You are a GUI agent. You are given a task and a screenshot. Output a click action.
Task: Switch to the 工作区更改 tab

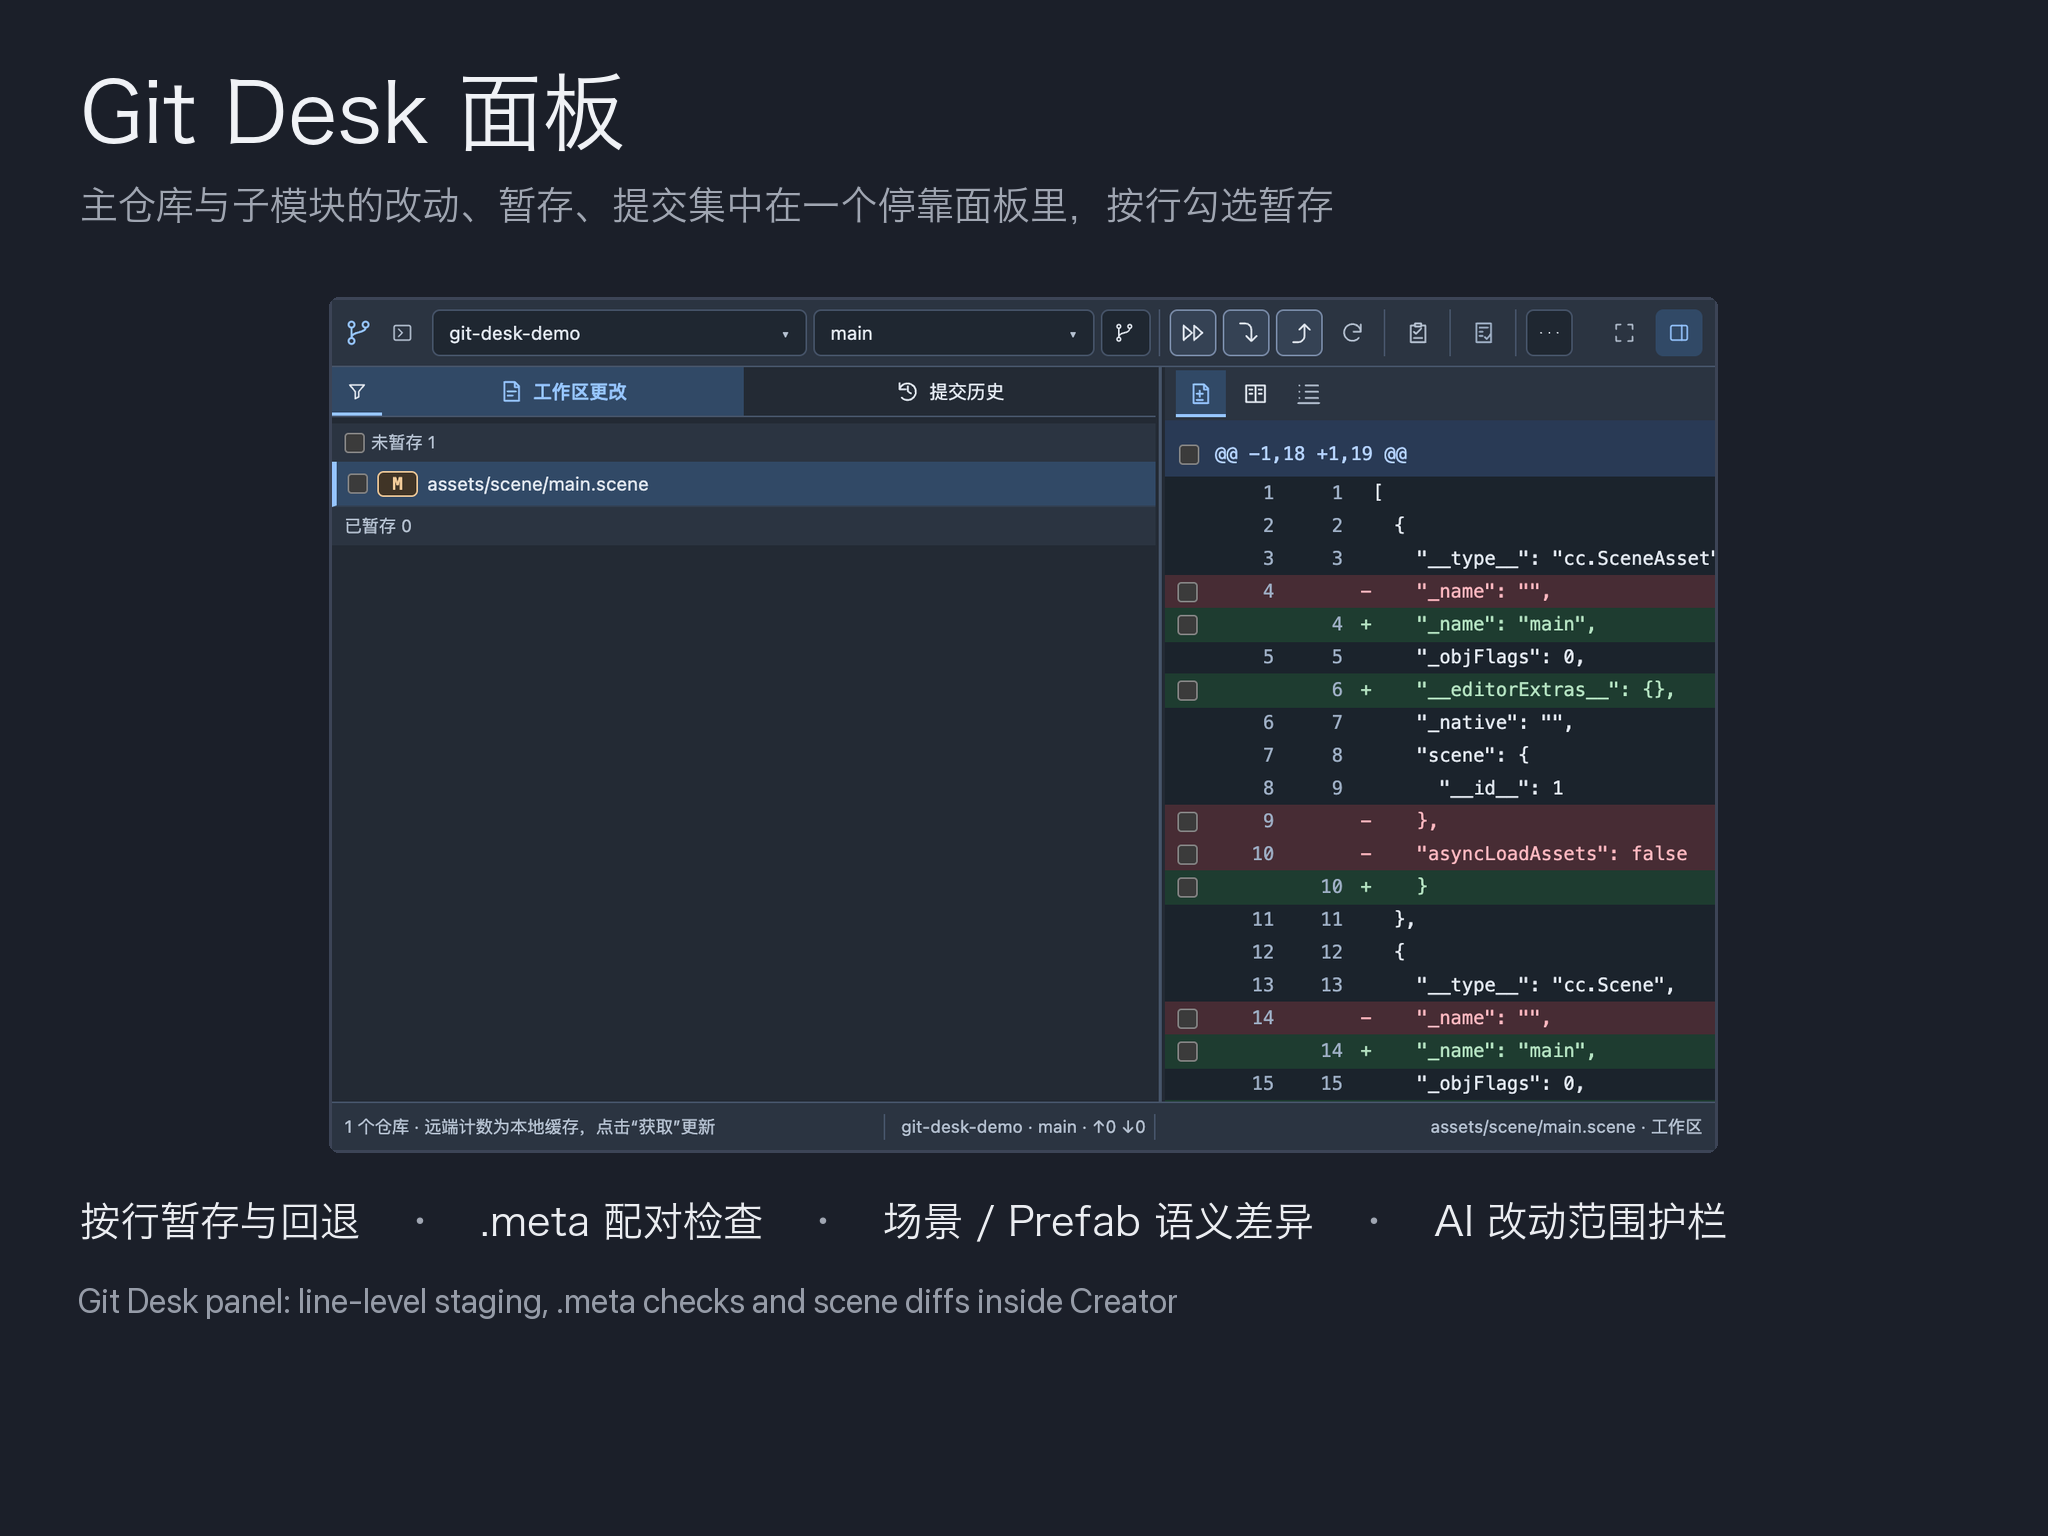(x=564, y=392)
